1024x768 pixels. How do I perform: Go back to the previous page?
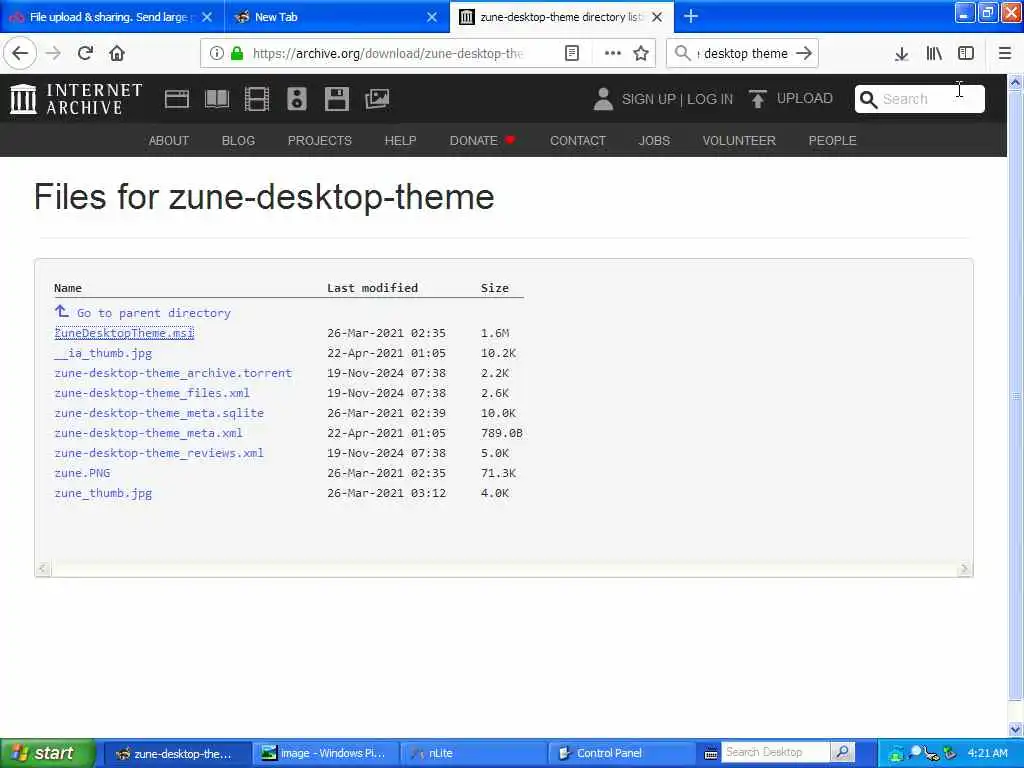pyautogui.click(x=20, y=54)
